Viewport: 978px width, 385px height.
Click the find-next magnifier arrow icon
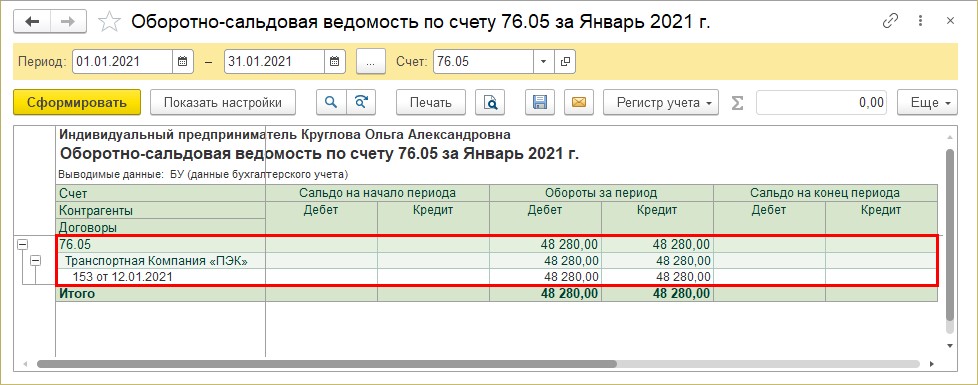361,102
